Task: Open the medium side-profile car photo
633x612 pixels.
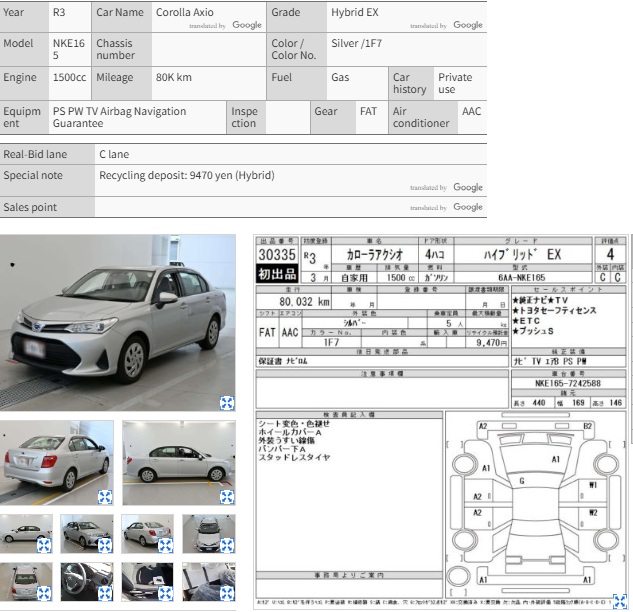Action: [179, 463]
